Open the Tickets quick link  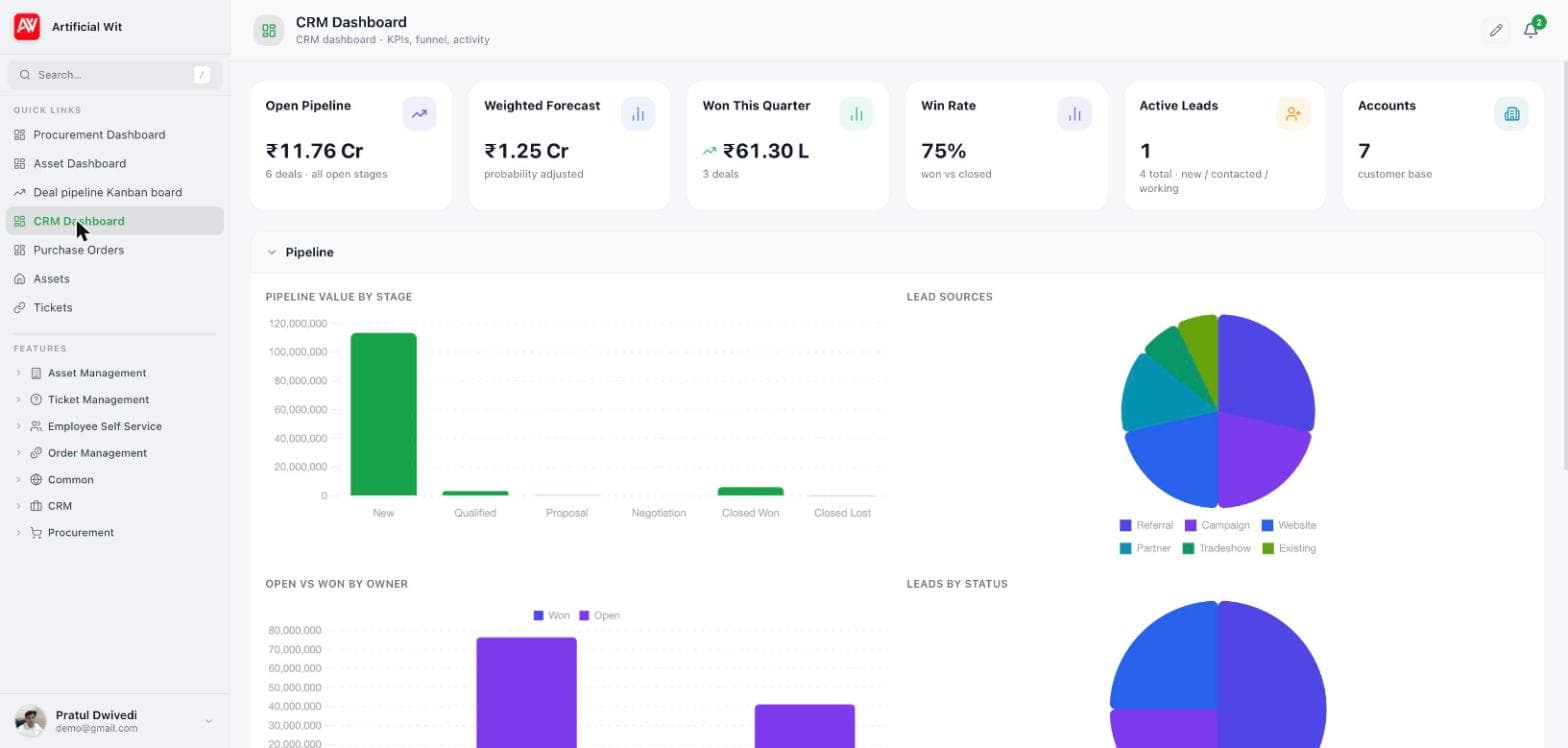click(115, 308)
